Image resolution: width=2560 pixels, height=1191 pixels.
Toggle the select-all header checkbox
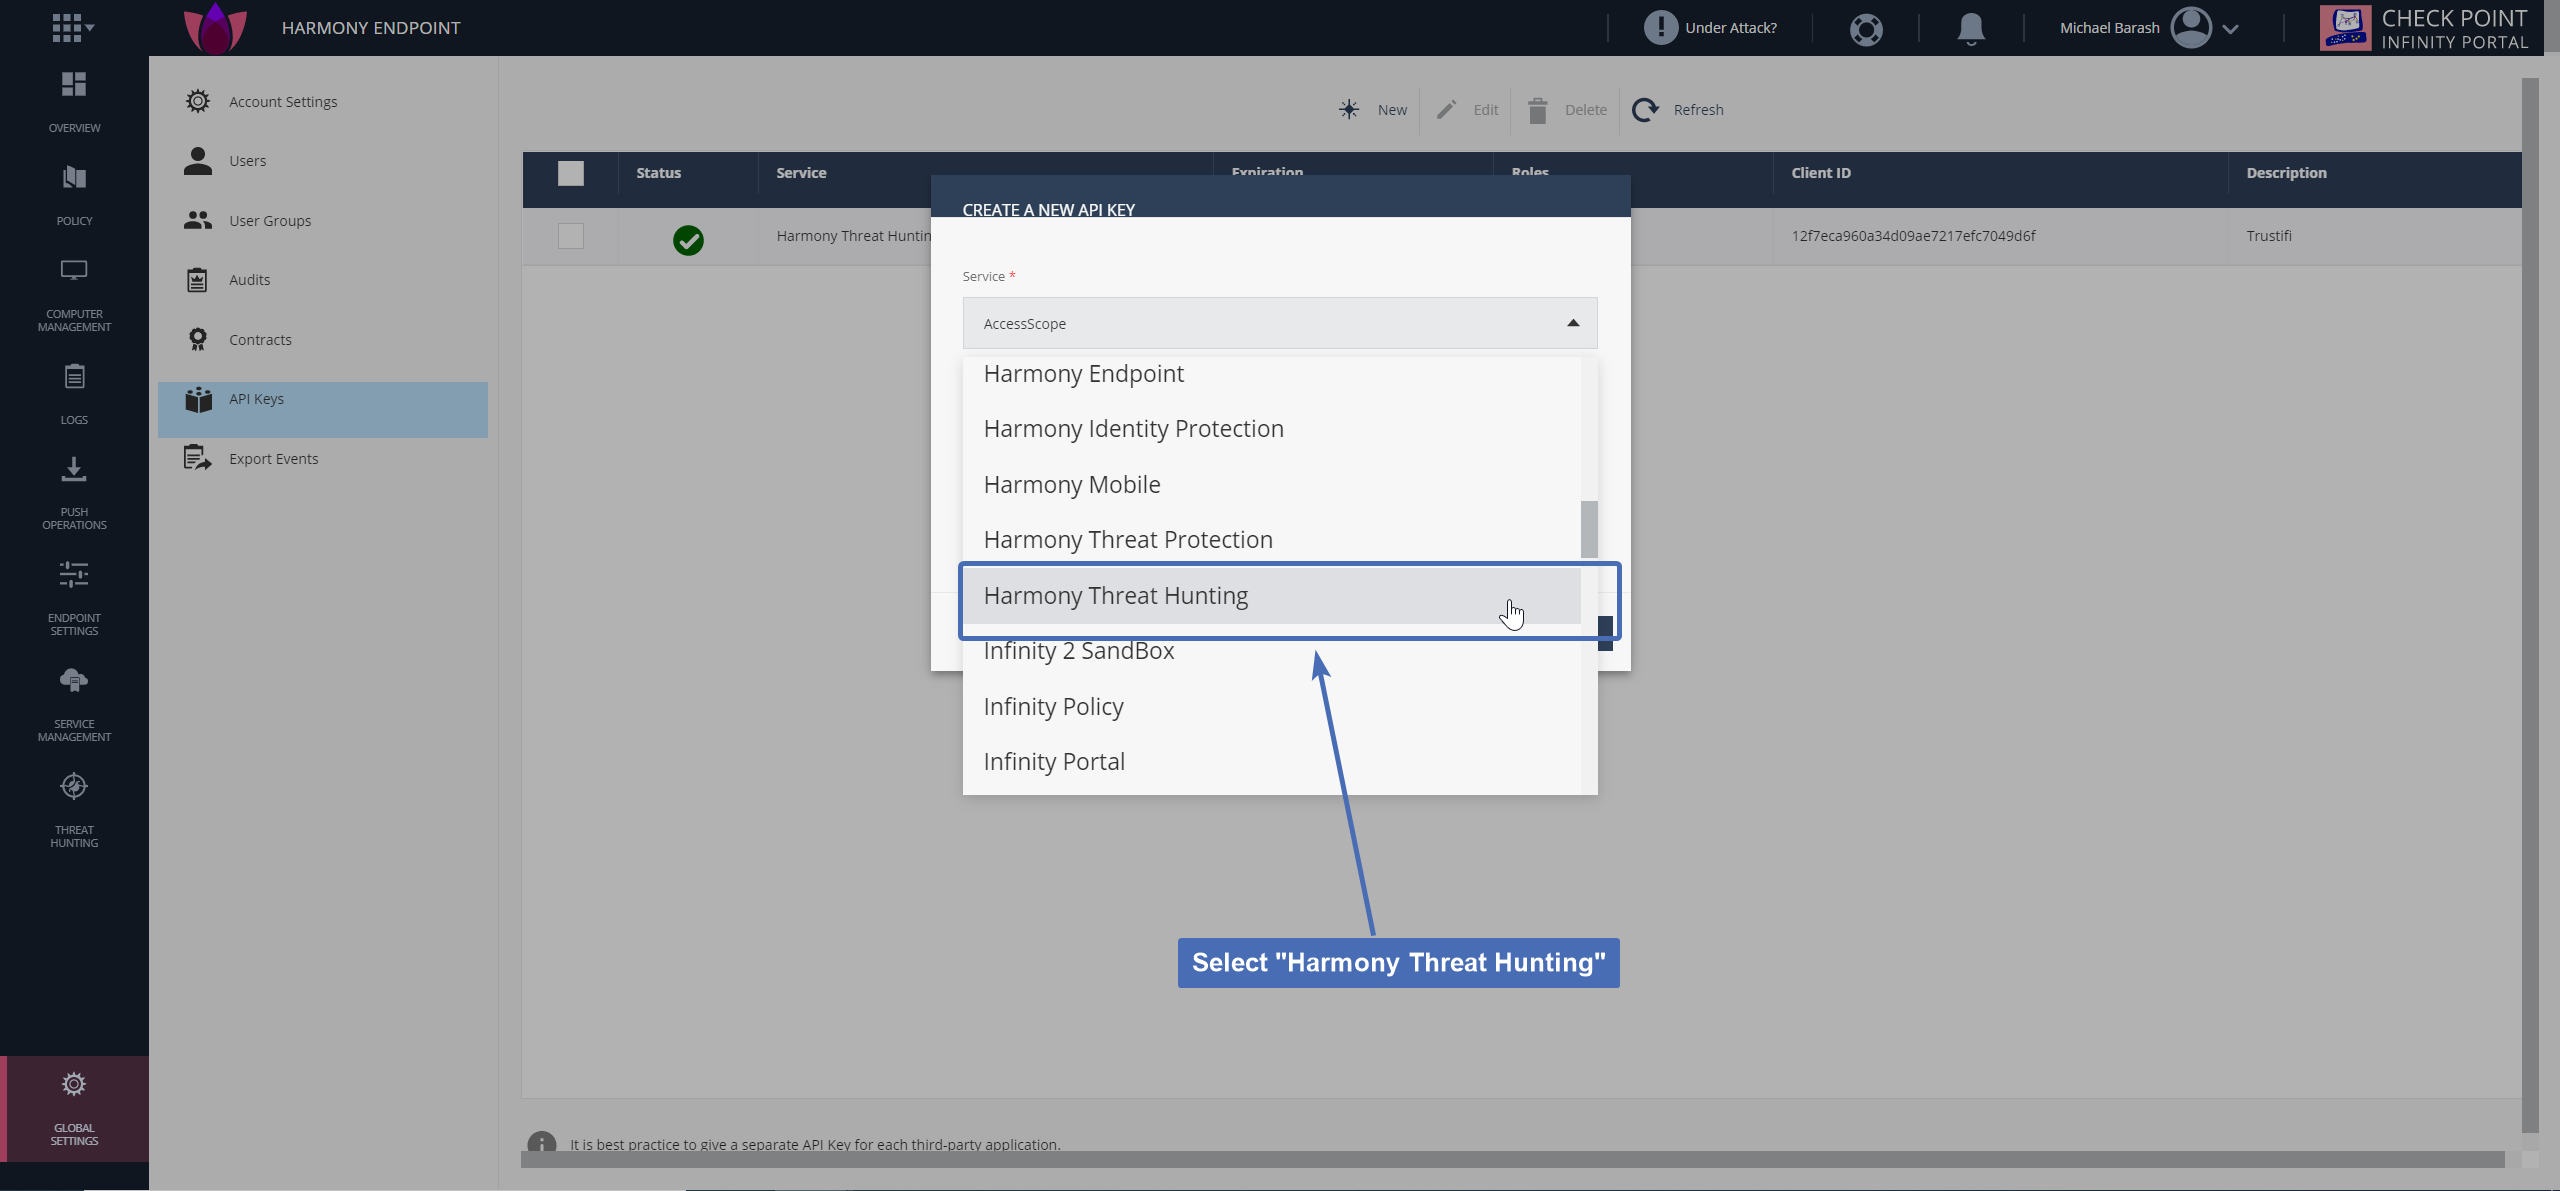pyautogui.click(x=571, y=173)
